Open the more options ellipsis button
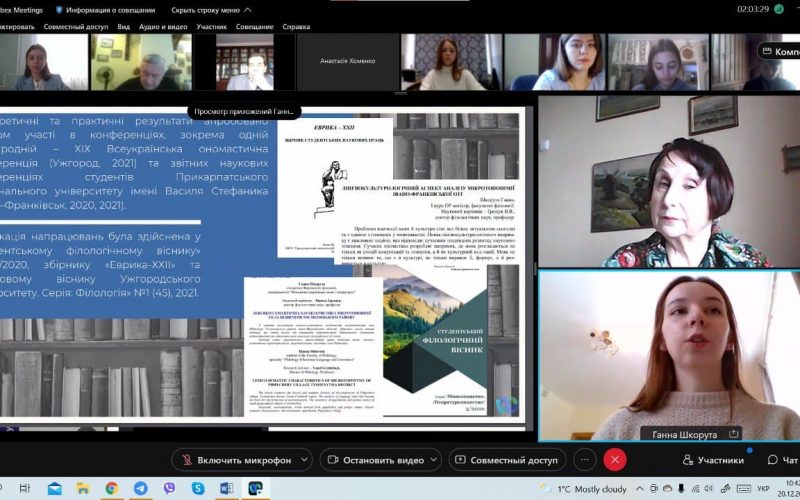 (585, 460)
